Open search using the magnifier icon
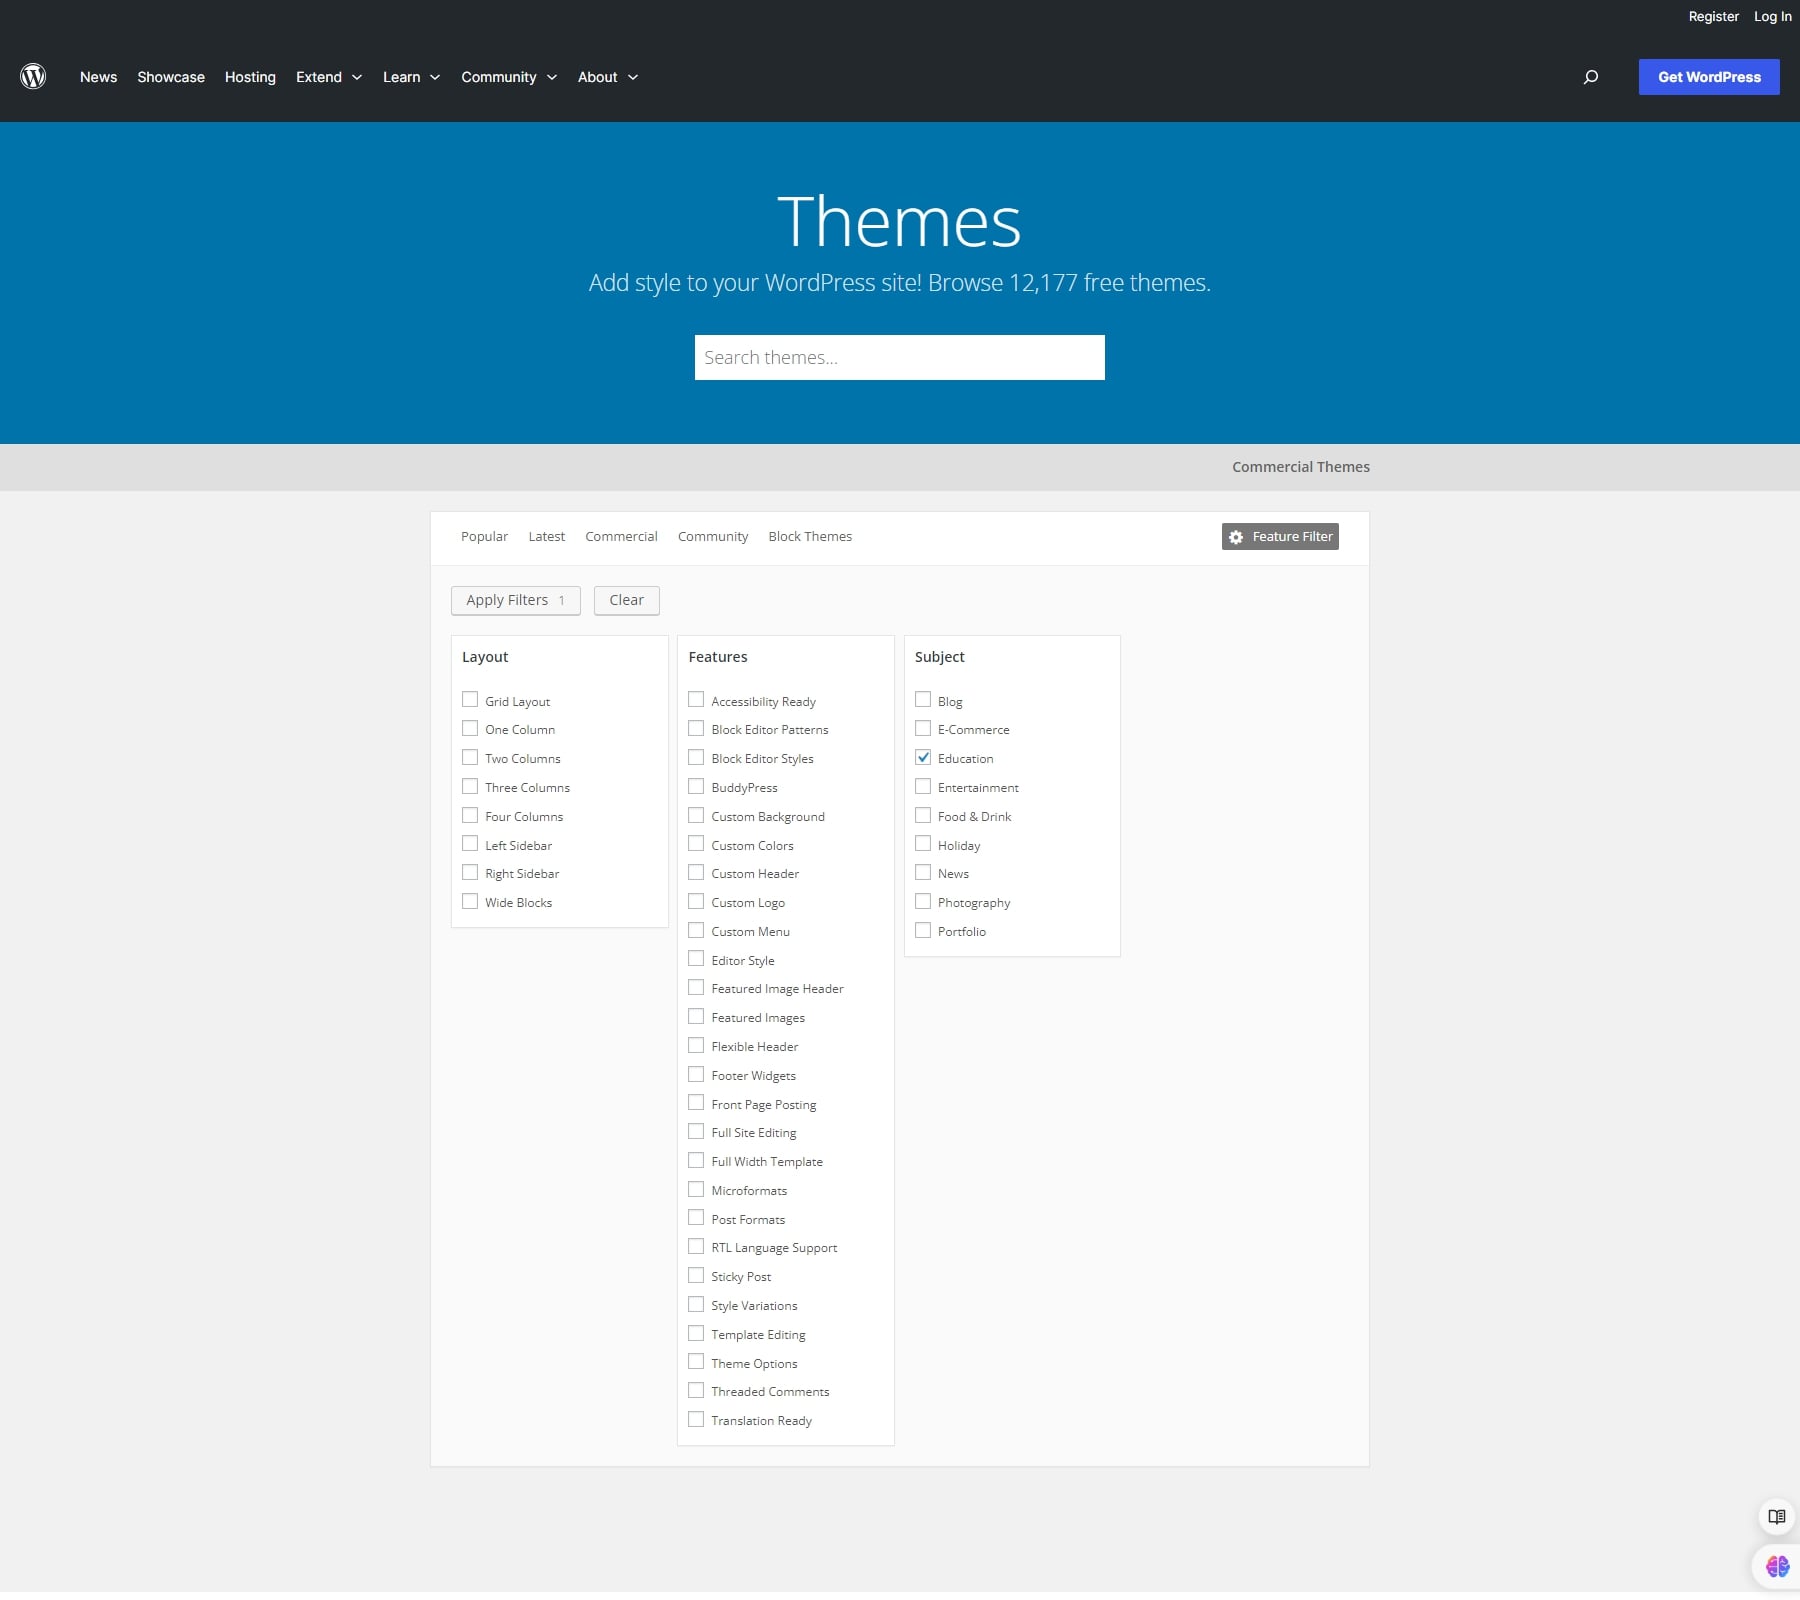The image size is (1800, 1600). click(1591, 77)
